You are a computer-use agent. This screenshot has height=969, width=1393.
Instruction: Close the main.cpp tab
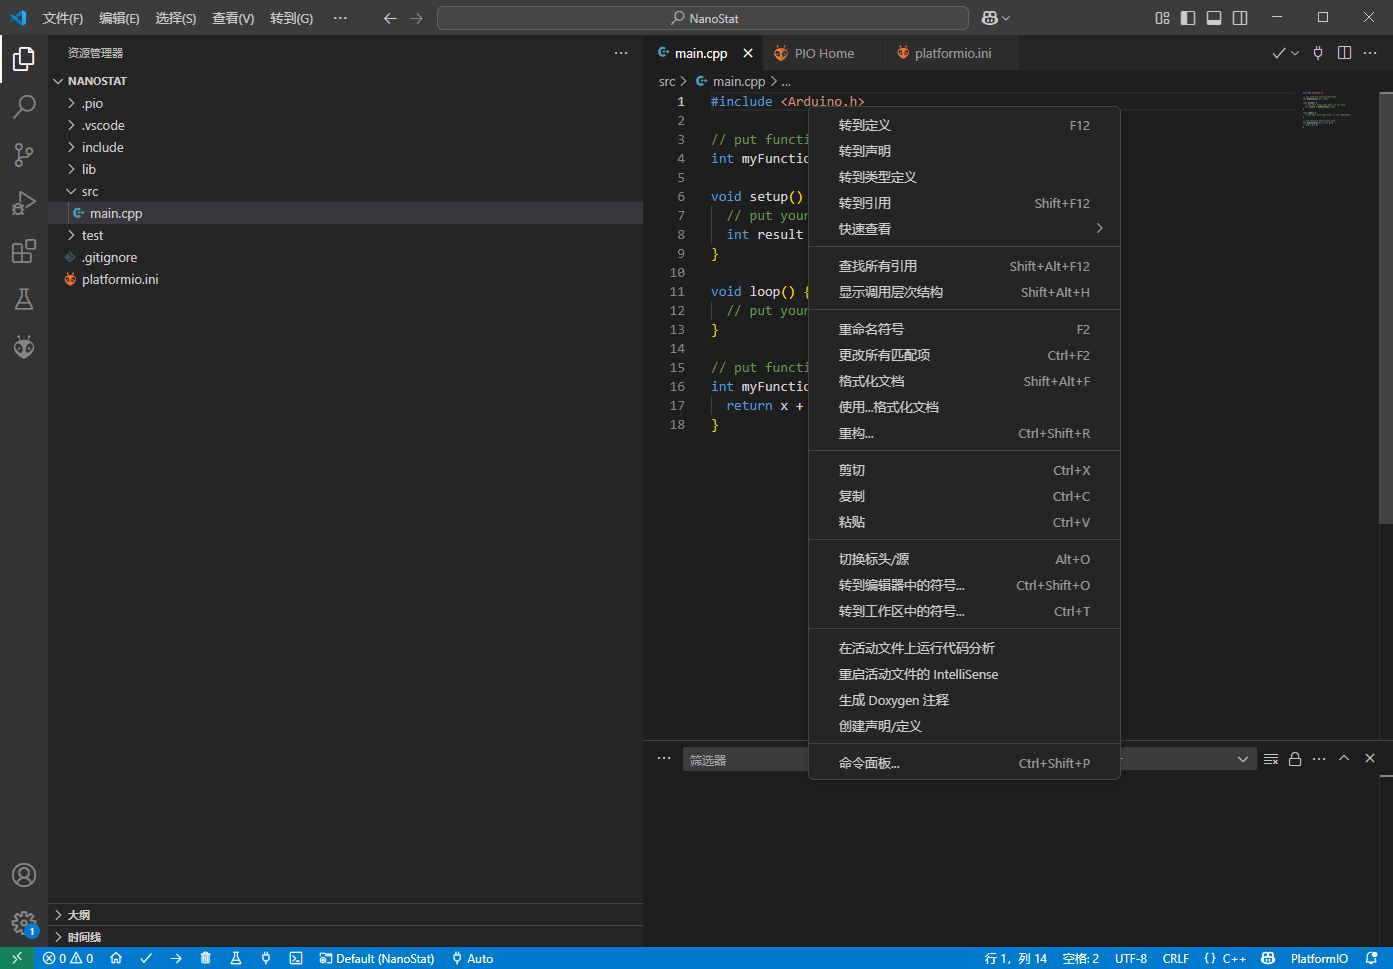click(748, 53)
